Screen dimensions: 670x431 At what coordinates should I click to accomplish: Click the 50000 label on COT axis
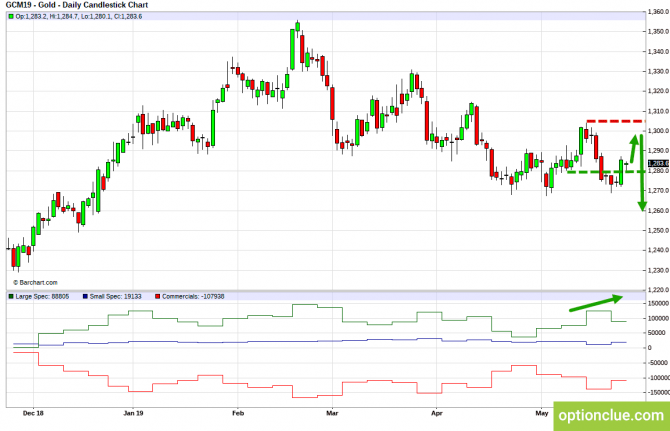[x=657, y=333]
